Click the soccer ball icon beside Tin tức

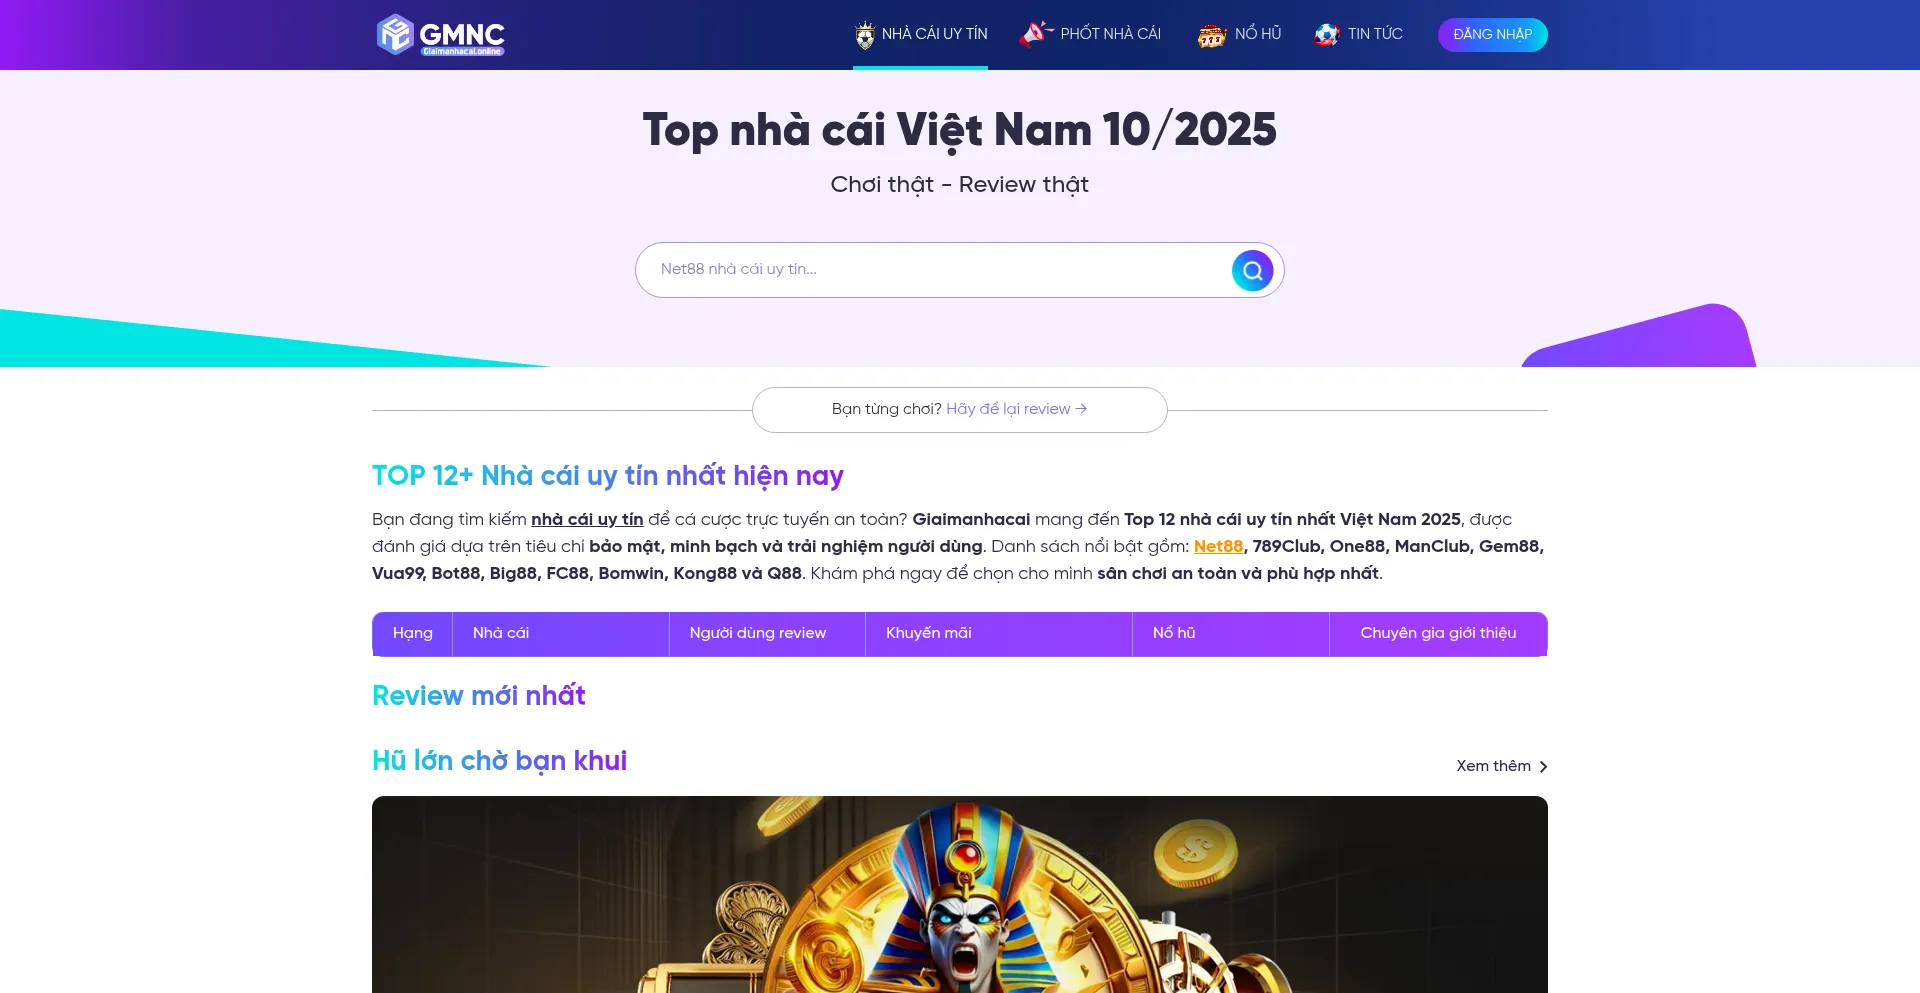[1327, 35]
